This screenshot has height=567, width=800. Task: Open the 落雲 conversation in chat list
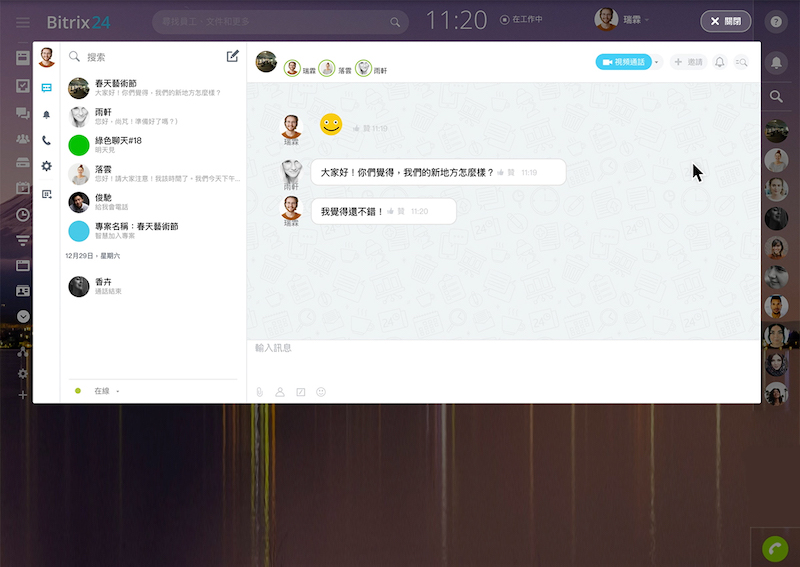tap(153, 174)
